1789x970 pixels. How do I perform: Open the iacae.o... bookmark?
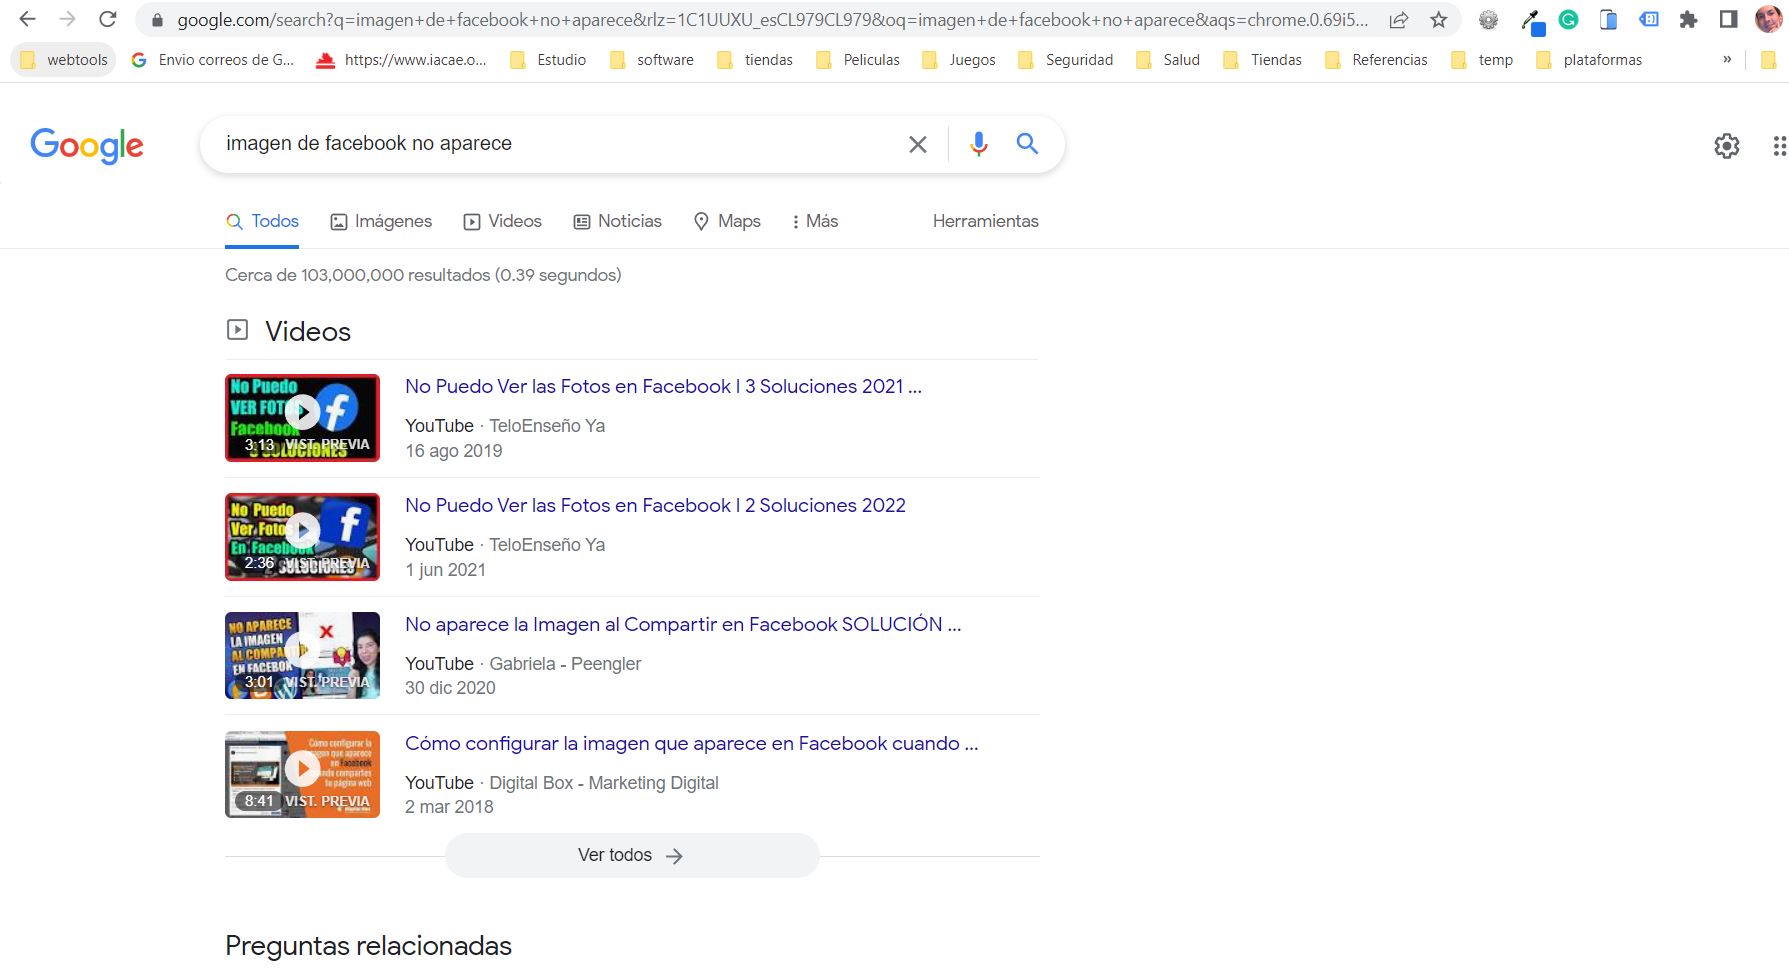(x=401, y=60)
